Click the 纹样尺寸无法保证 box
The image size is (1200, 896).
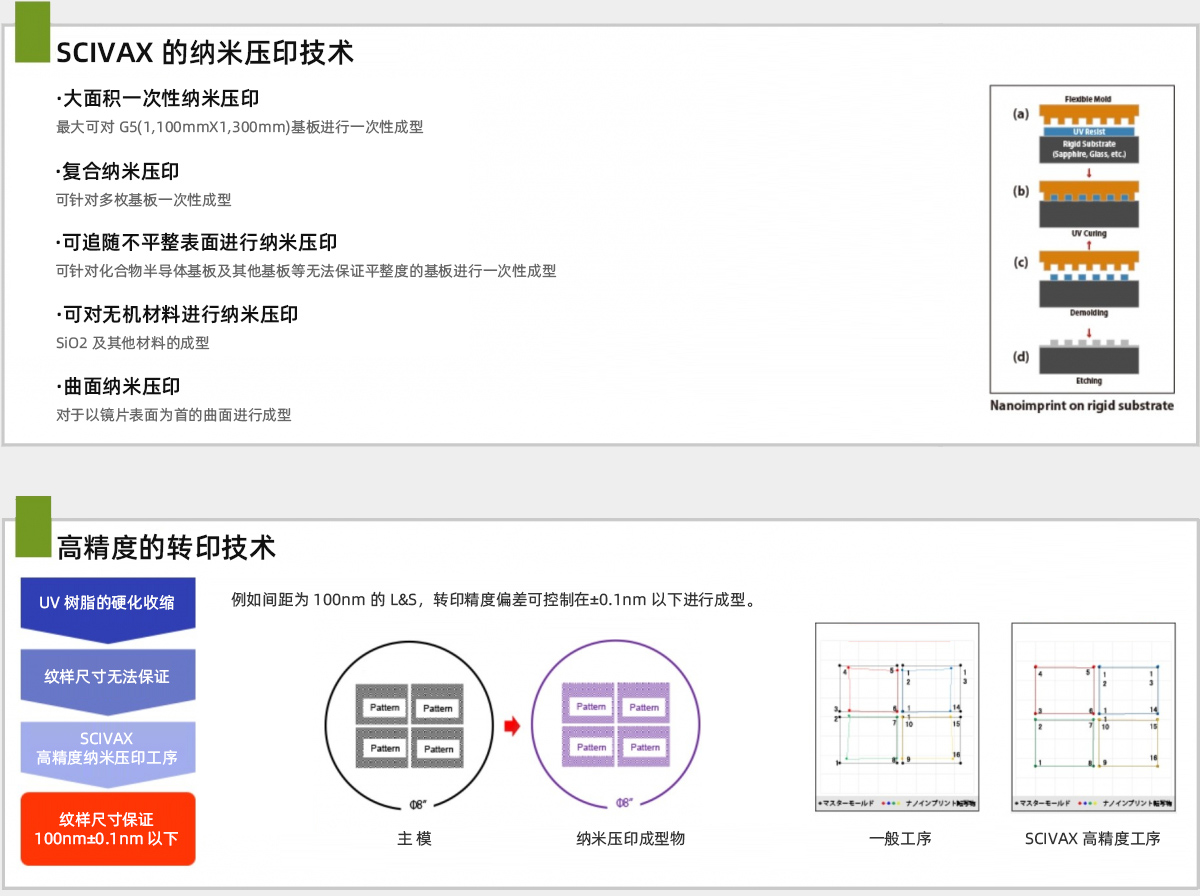pos(107,680)
